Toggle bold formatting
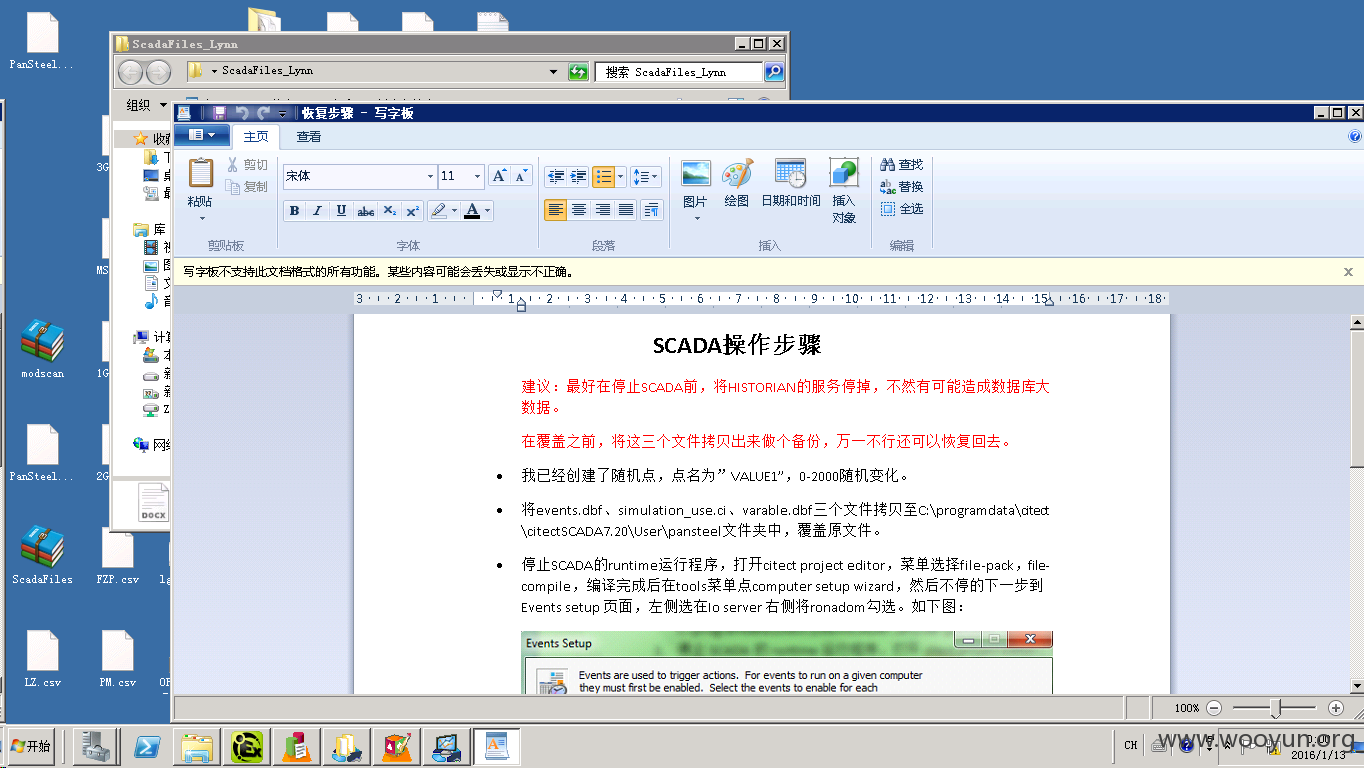Viewport: 1364px width, 768px height. point(294,211)
